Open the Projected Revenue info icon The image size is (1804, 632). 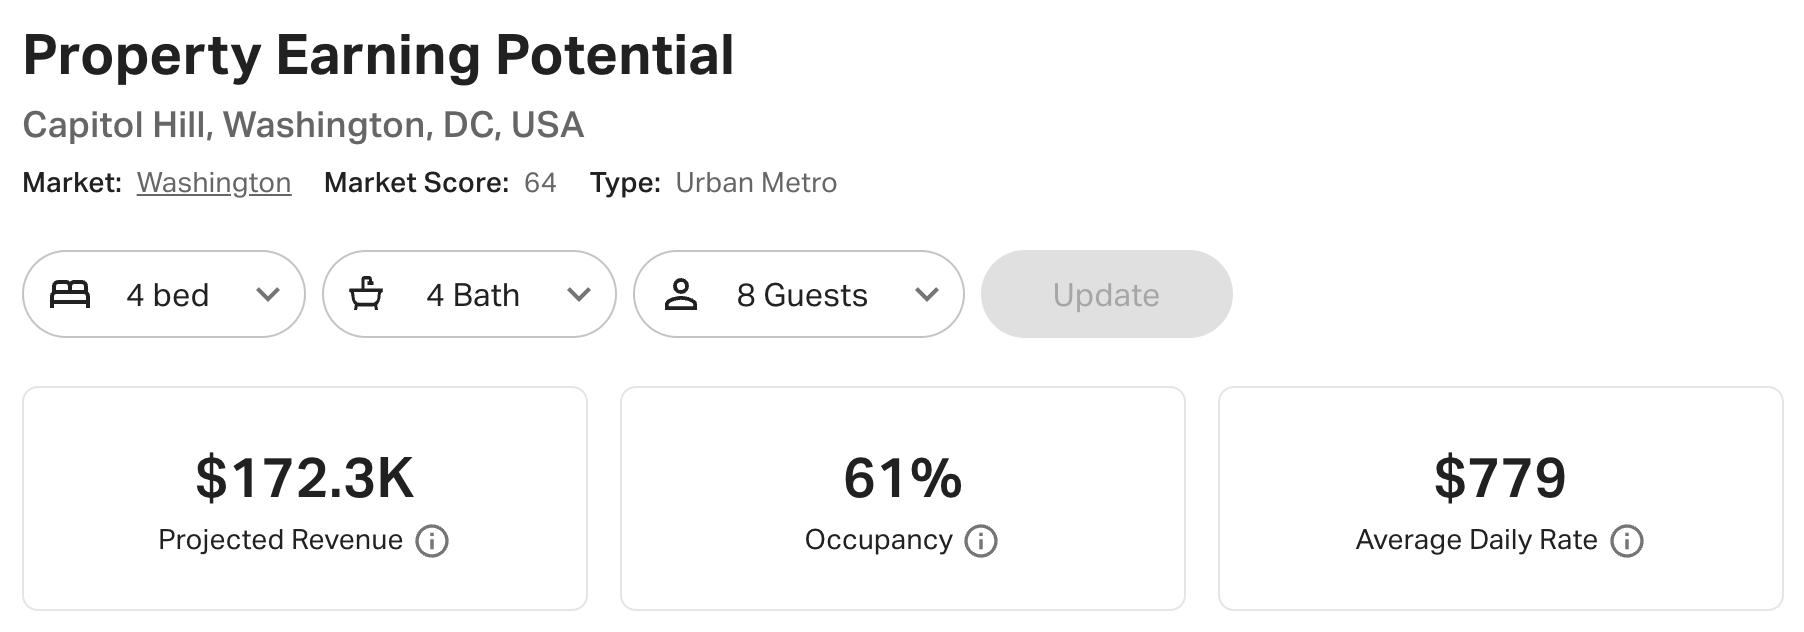pyautogui.click(x=432, y=541)
